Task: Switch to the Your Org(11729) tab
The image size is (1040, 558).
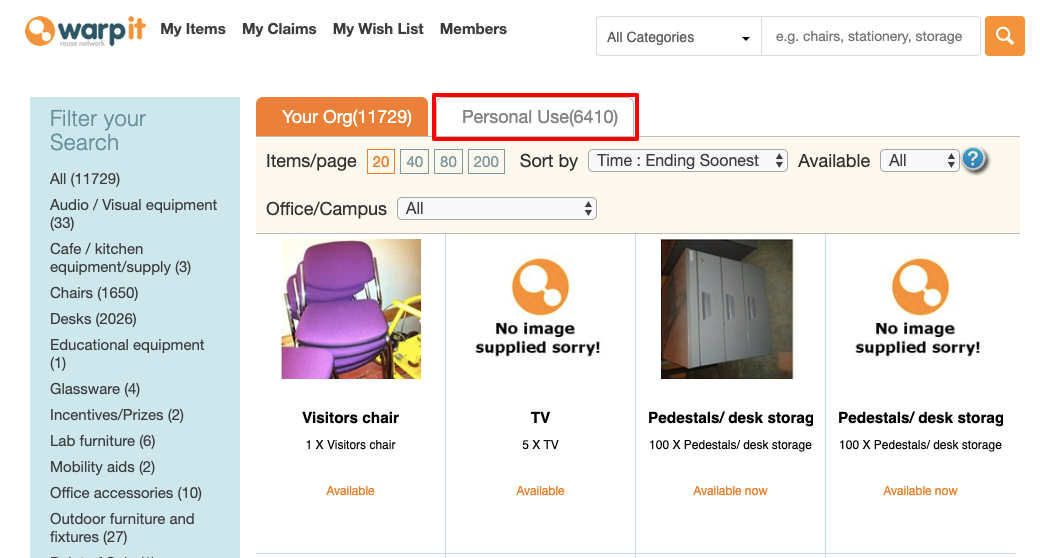Action: pos(342,117)
